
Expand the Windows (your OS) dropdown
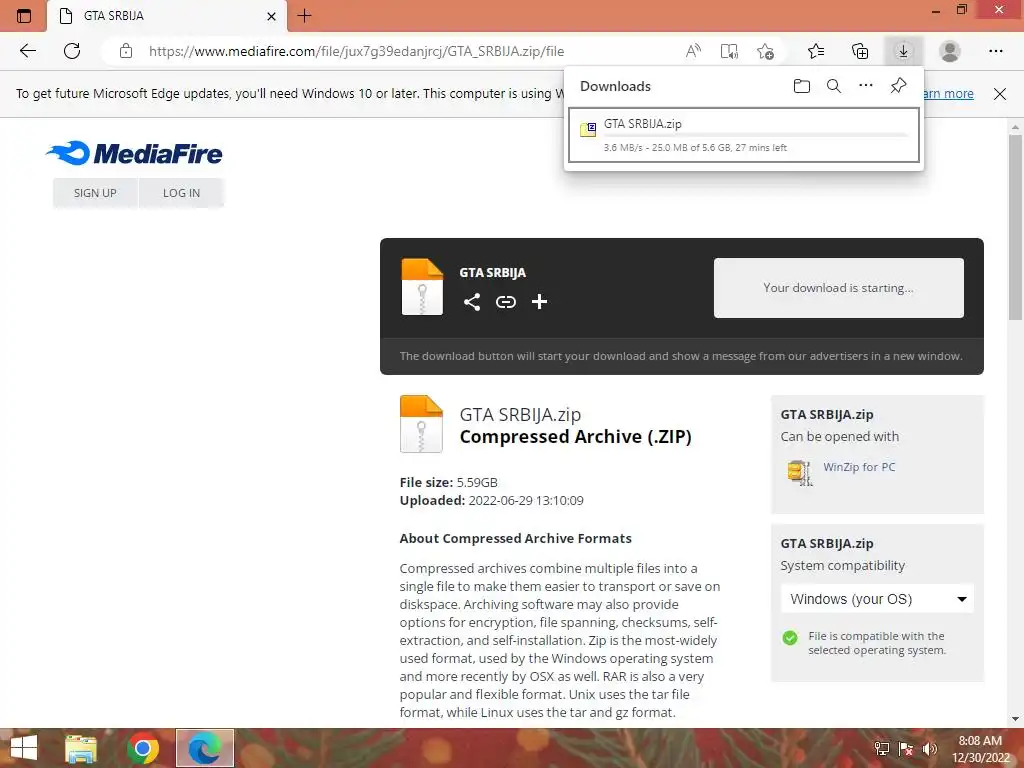pyautogui.click(x=877, y=599)
